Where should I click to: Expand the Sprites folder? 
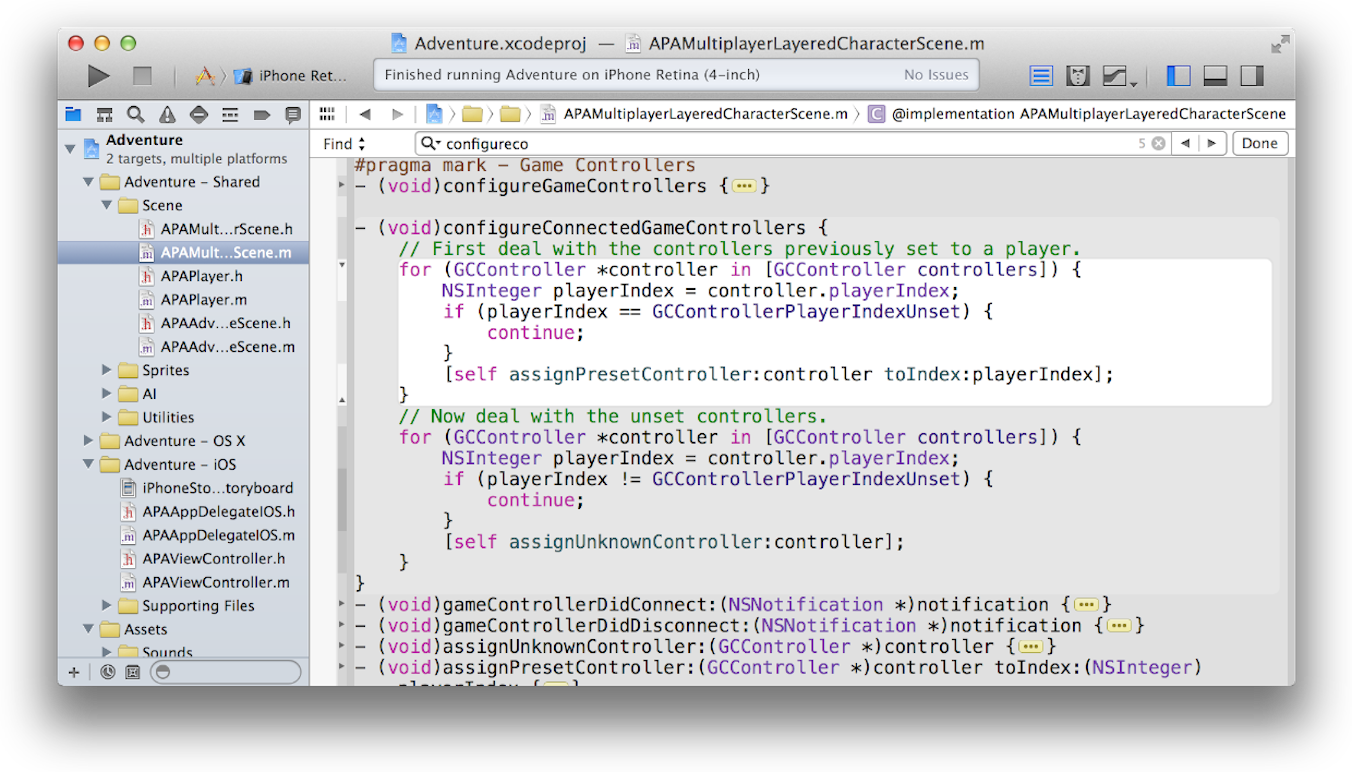[106, 370]
